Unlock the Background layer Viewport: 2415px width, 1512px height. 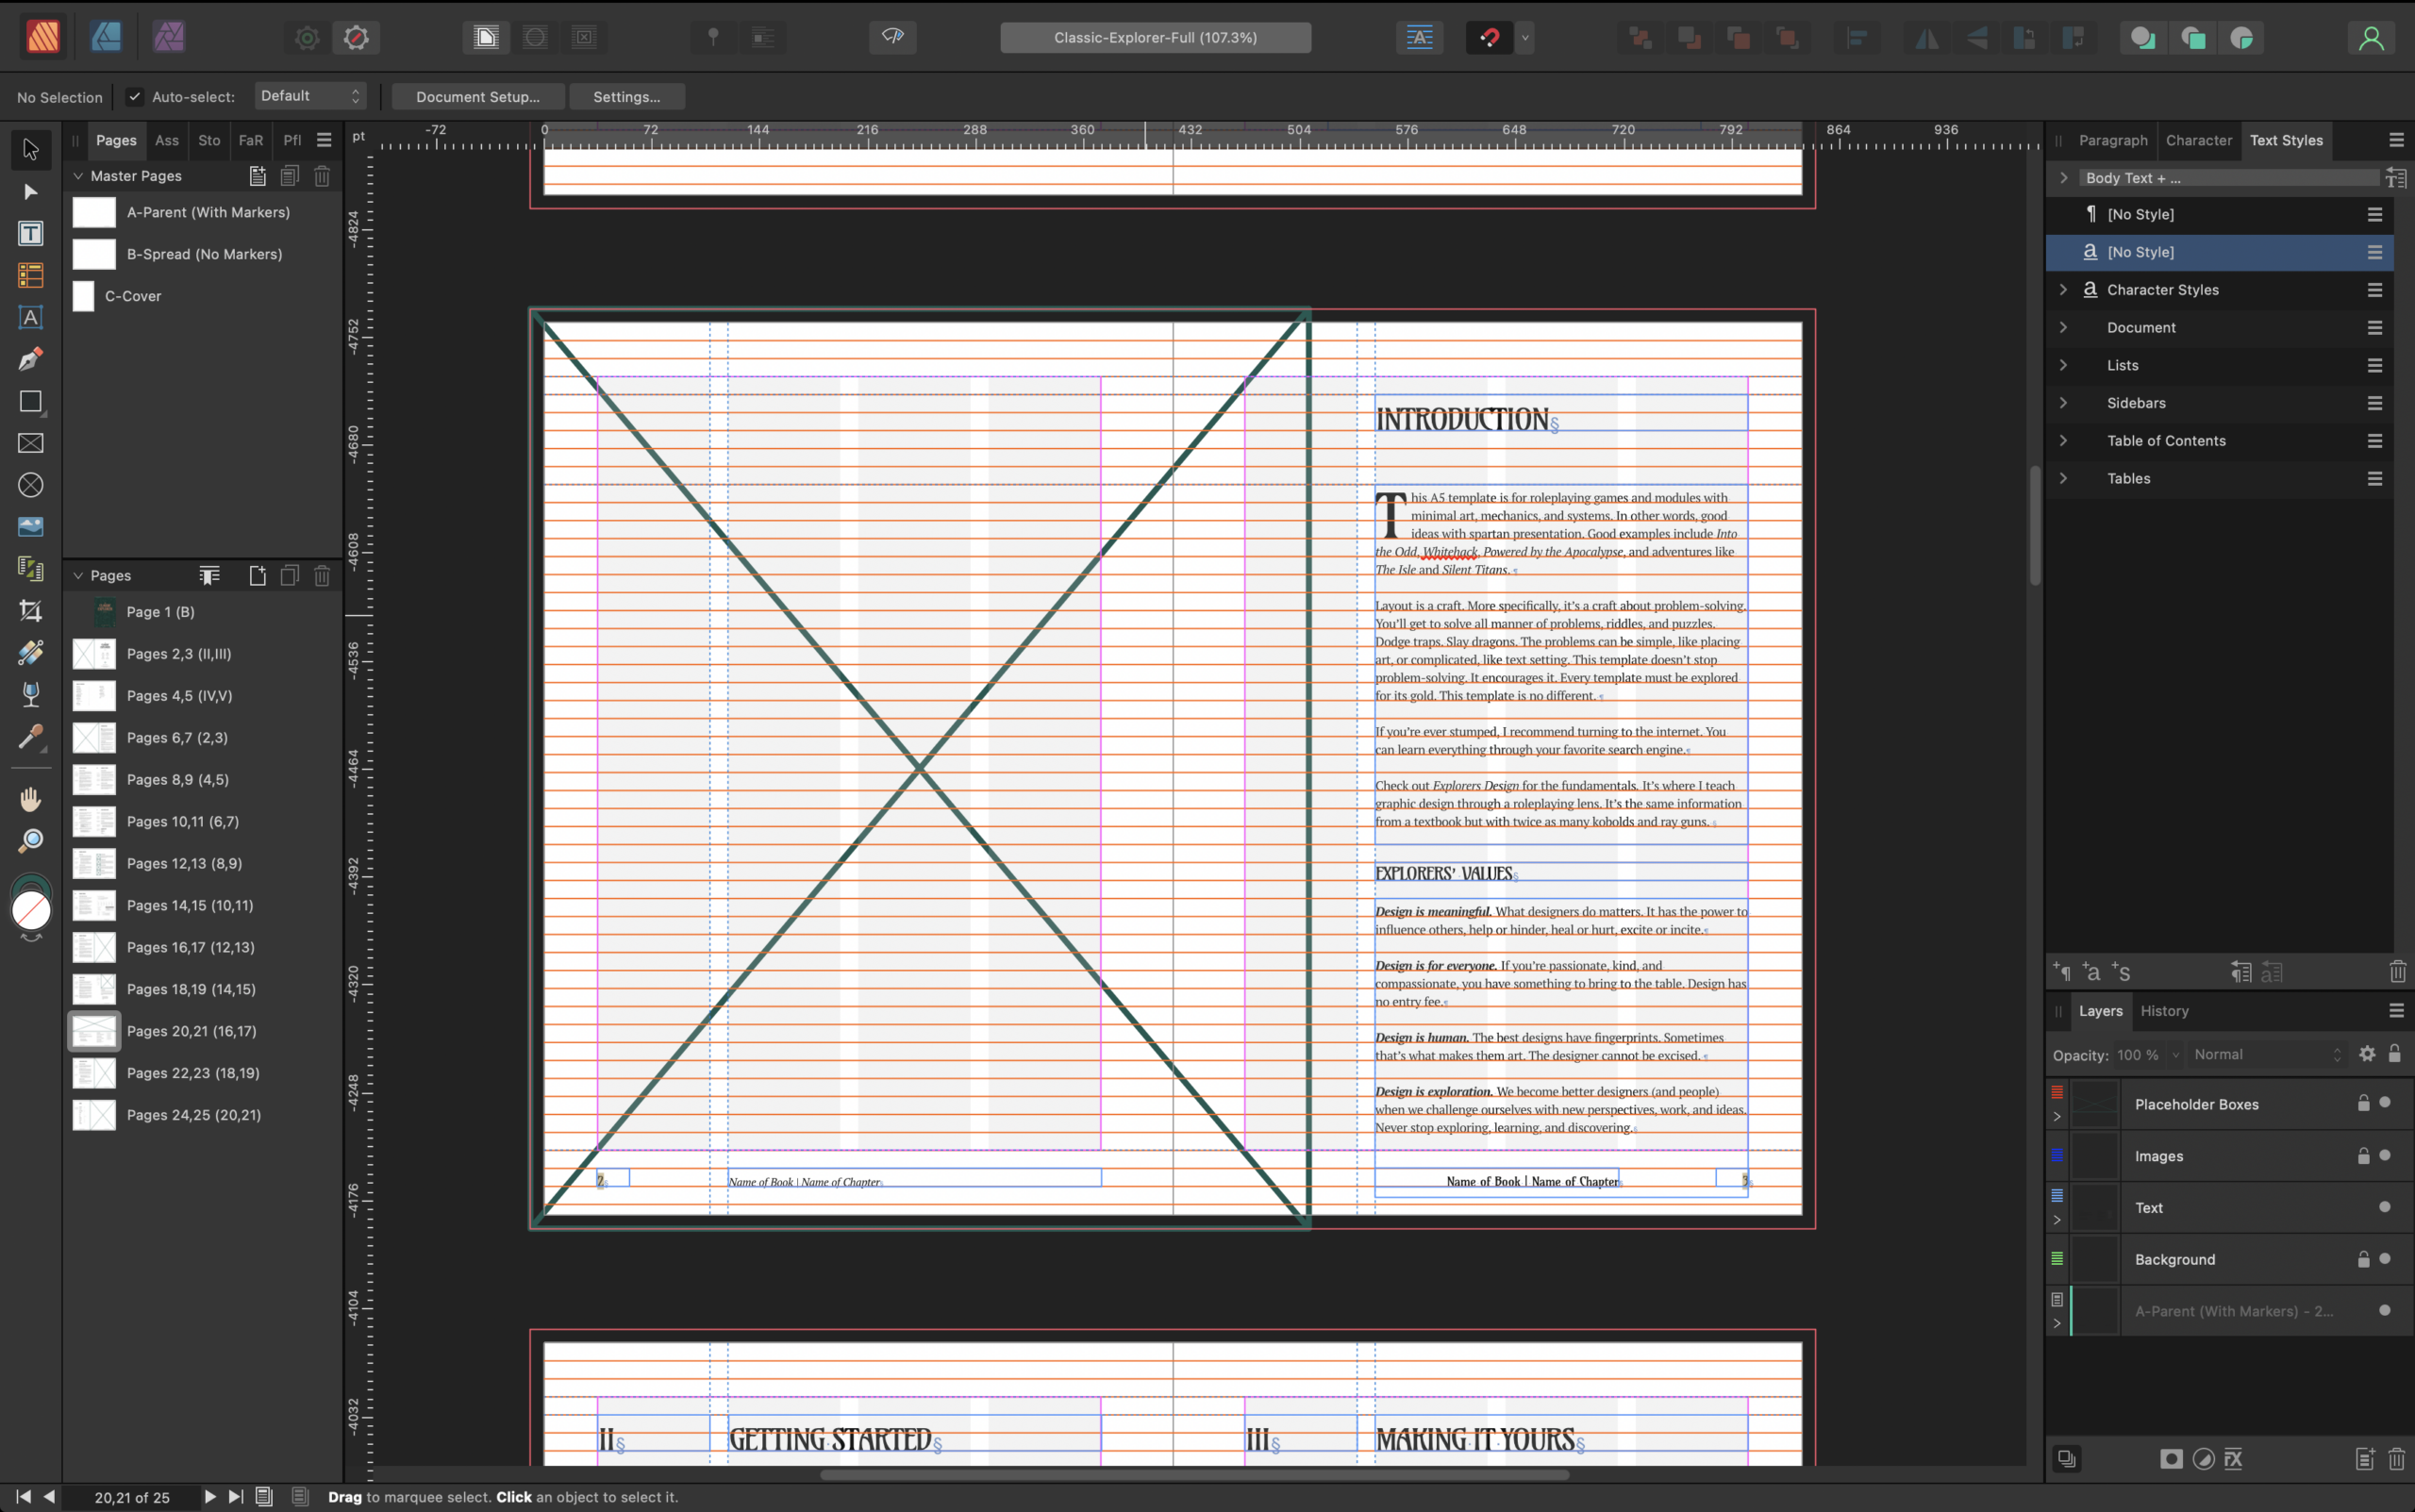2363,1259
